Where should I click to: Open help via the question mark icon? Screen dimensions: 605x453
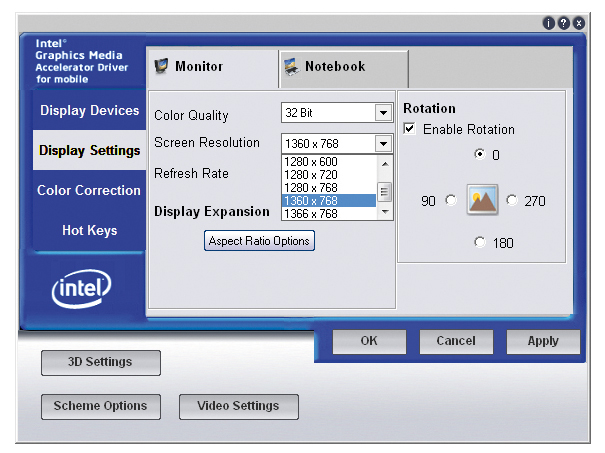tap(563, 24)
